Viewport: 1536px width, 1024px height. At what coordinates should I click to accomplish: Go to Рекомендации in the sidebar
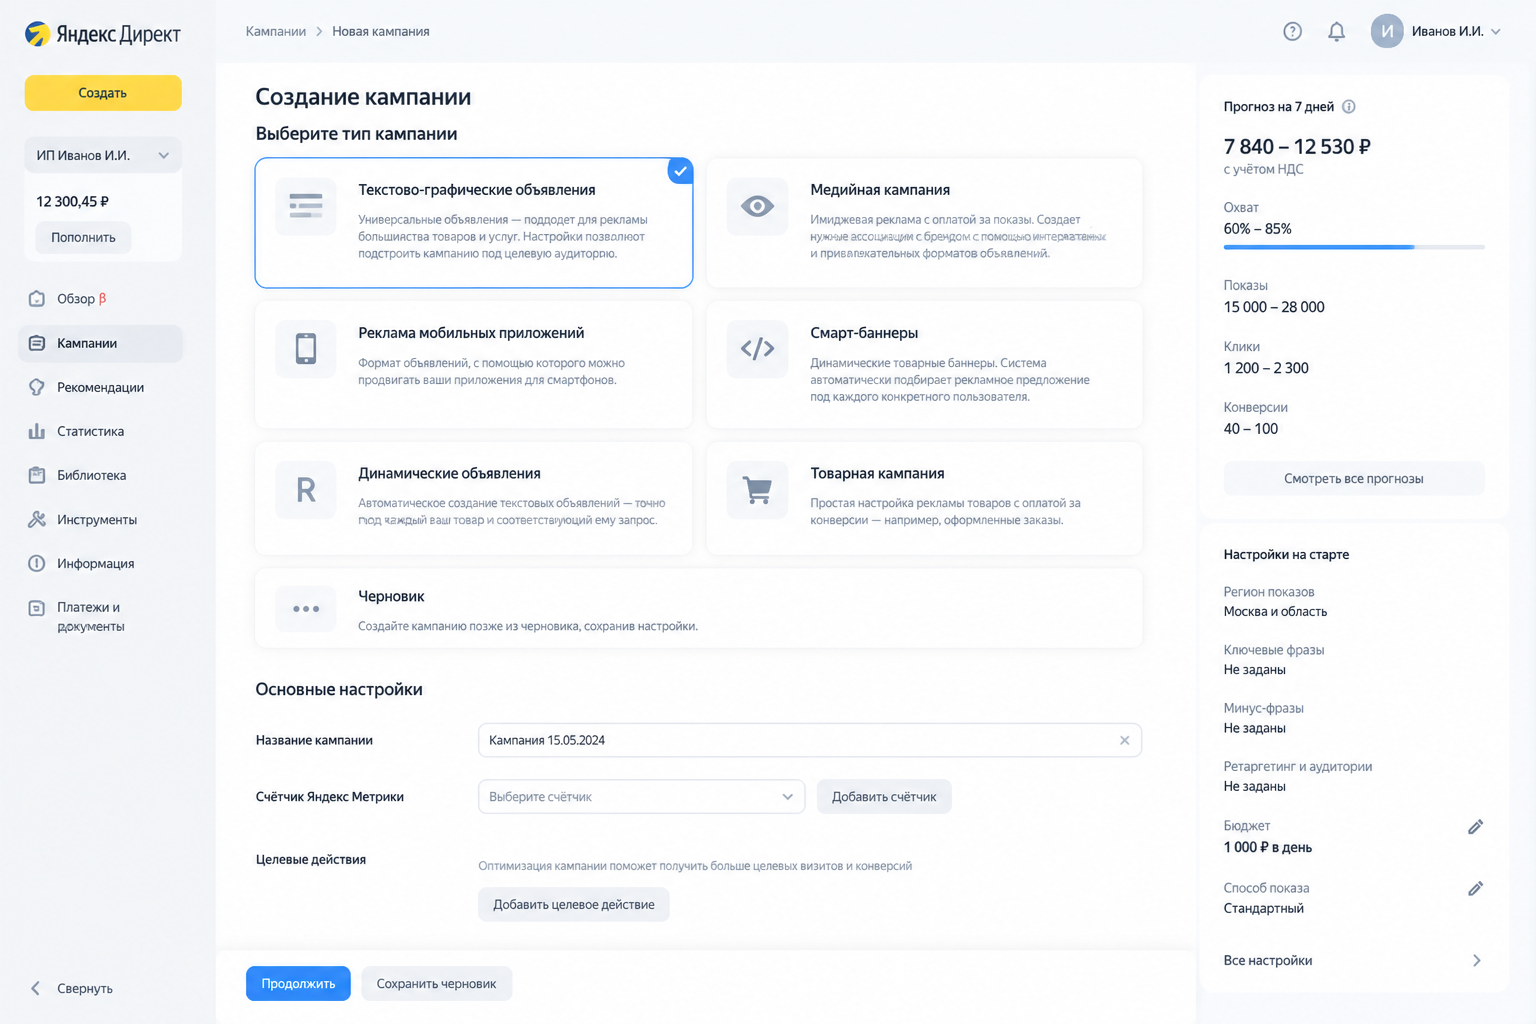click(x=100, y=387)
